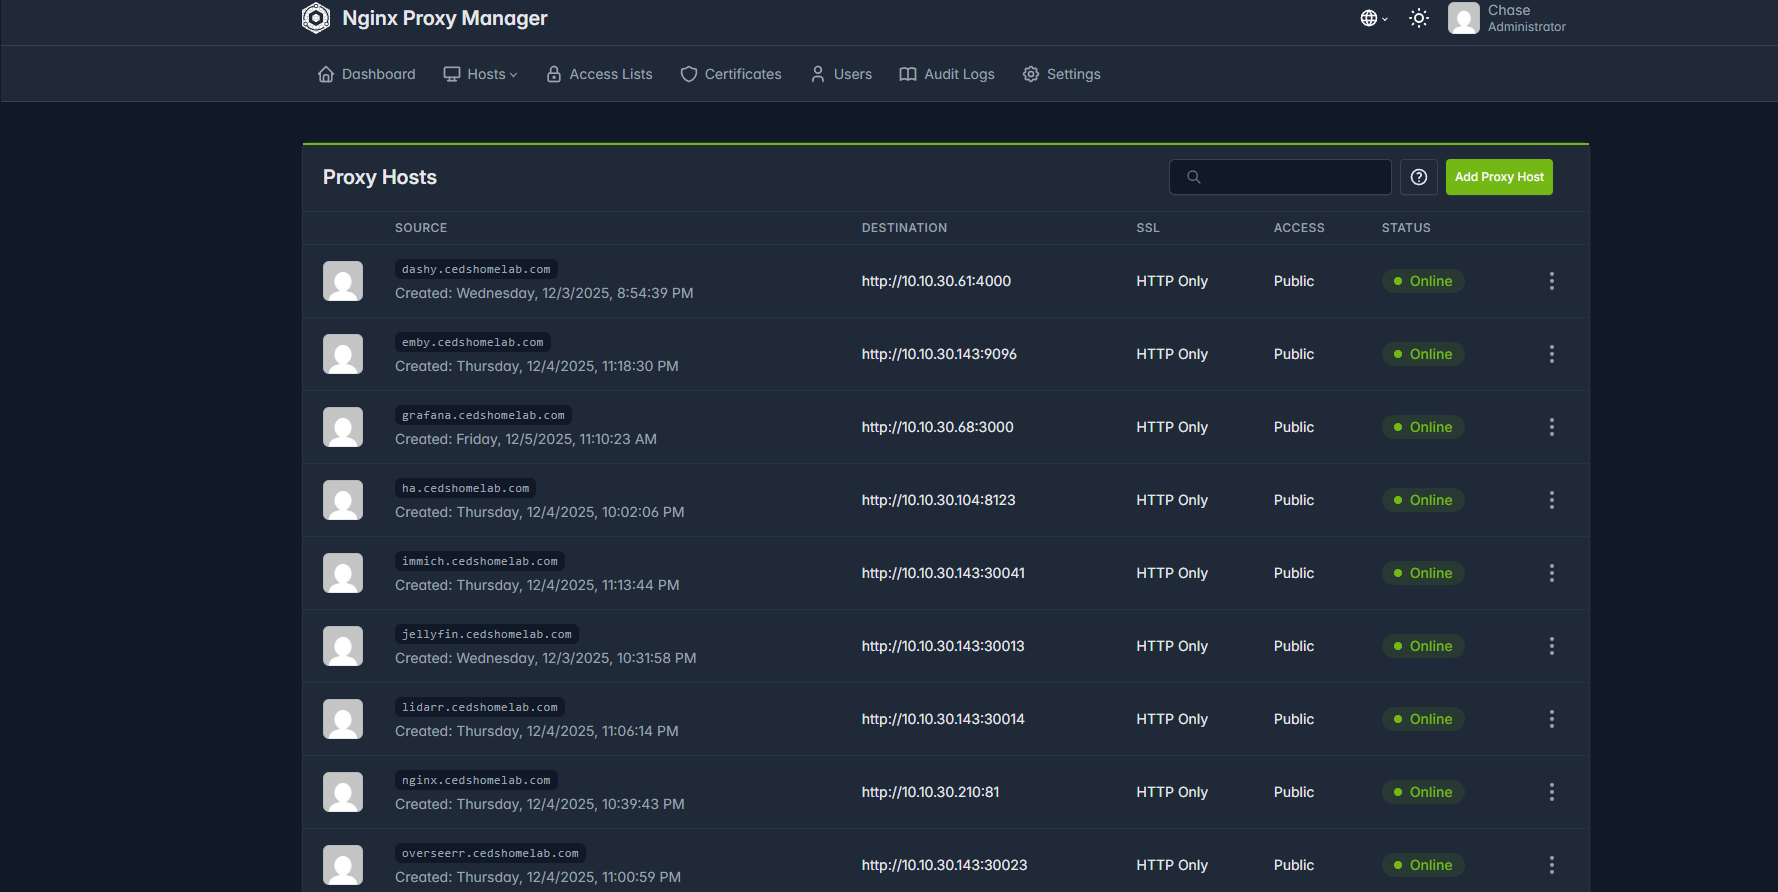Click destination http://10.10.30.143:30014

(x=943, y=719)
